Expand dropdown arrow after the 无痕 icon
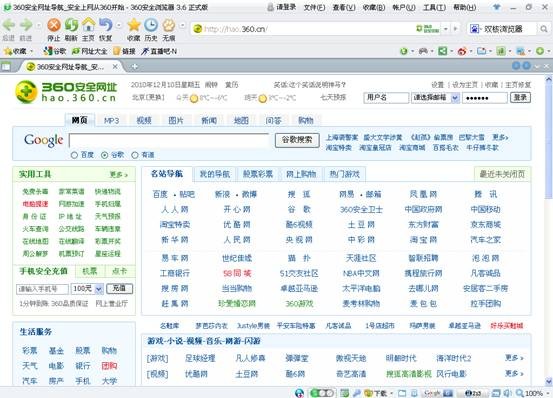Viewport: 553px width, 398px height. 182,25
